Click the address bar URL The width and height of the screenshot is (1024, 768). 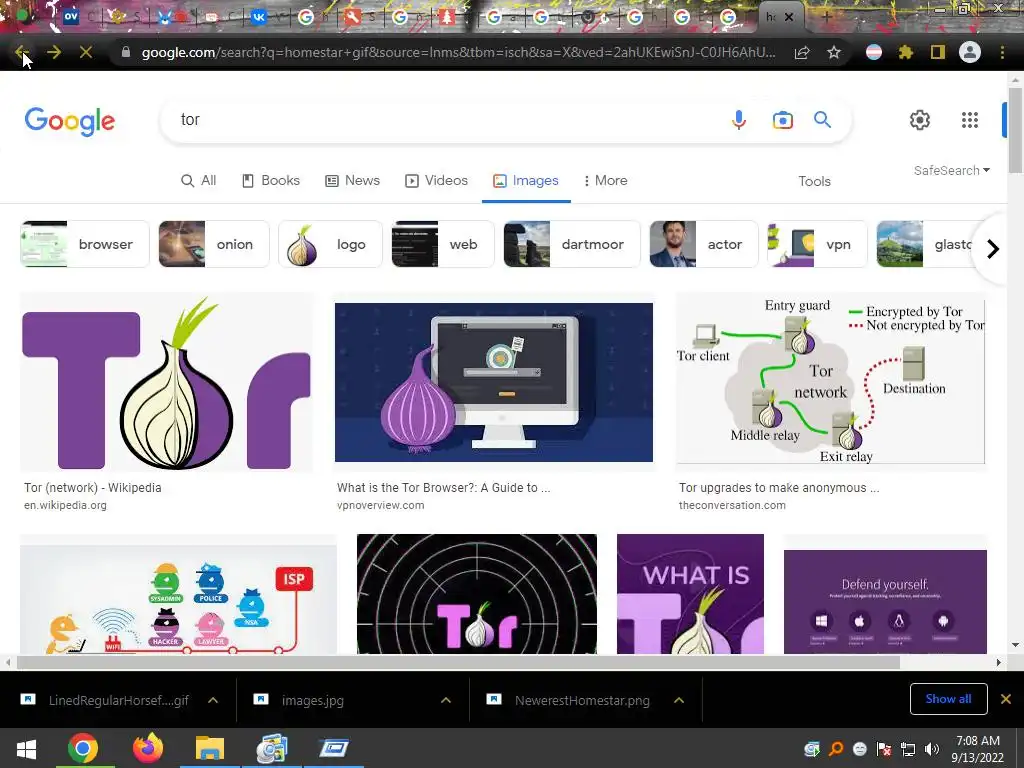click(x=458, y=52)
